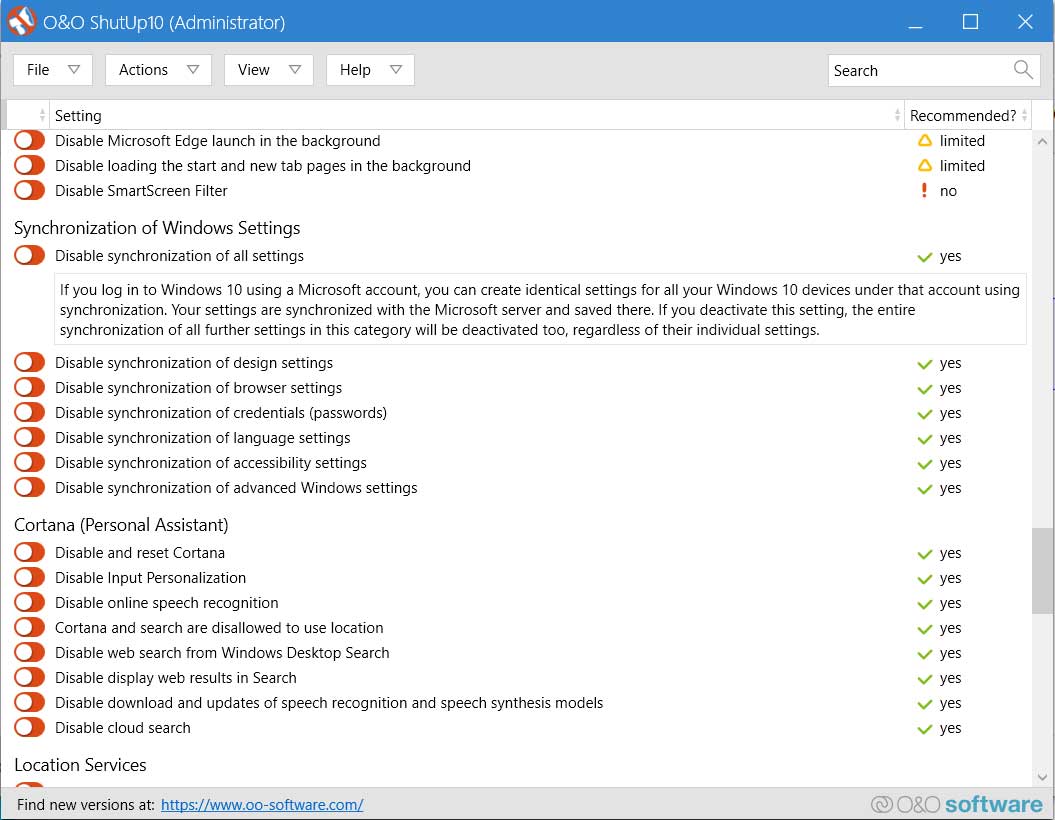
Task: Open the File dropdown arrow
Action: click(74, 69)
